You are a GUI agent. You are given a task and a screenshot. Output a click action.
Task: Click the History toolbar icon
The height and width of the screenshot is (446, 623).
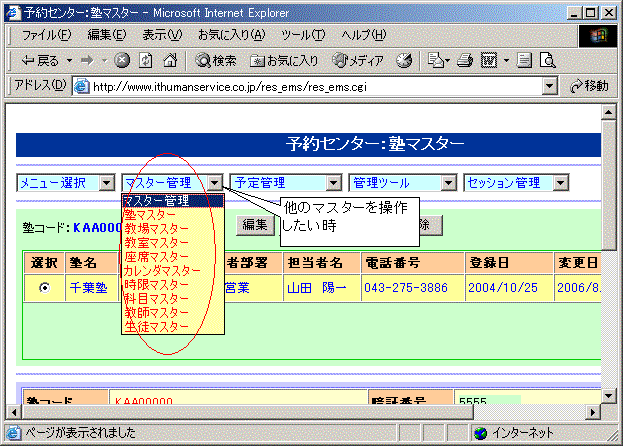tap(404, 60)
